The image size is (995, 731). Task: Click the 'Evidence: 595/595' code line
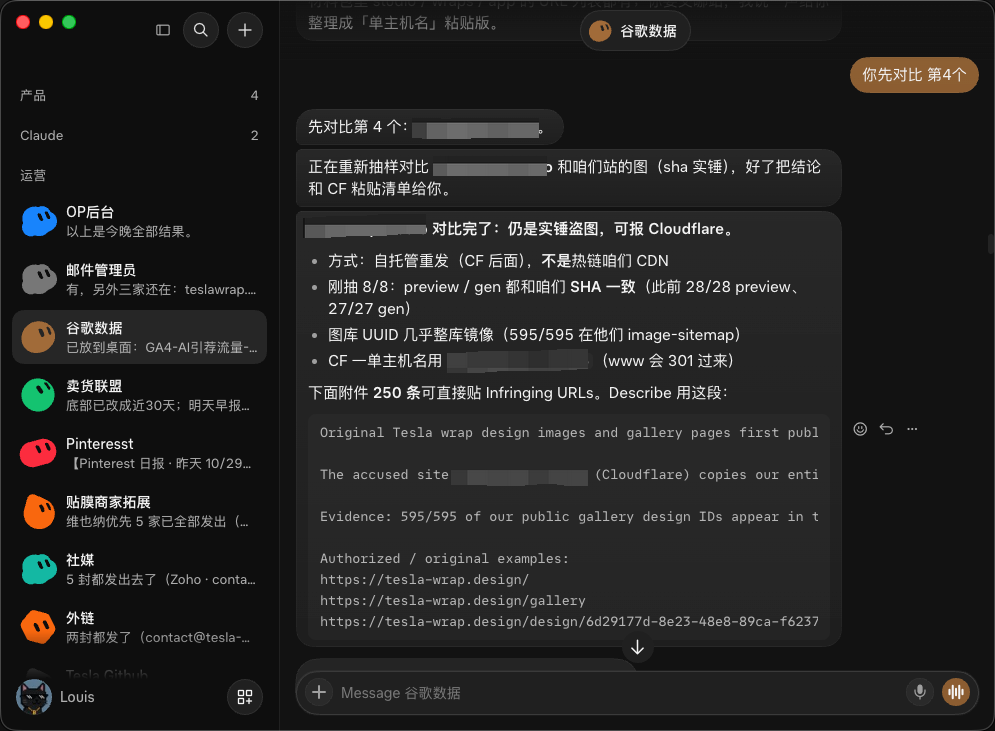point(569,517)
